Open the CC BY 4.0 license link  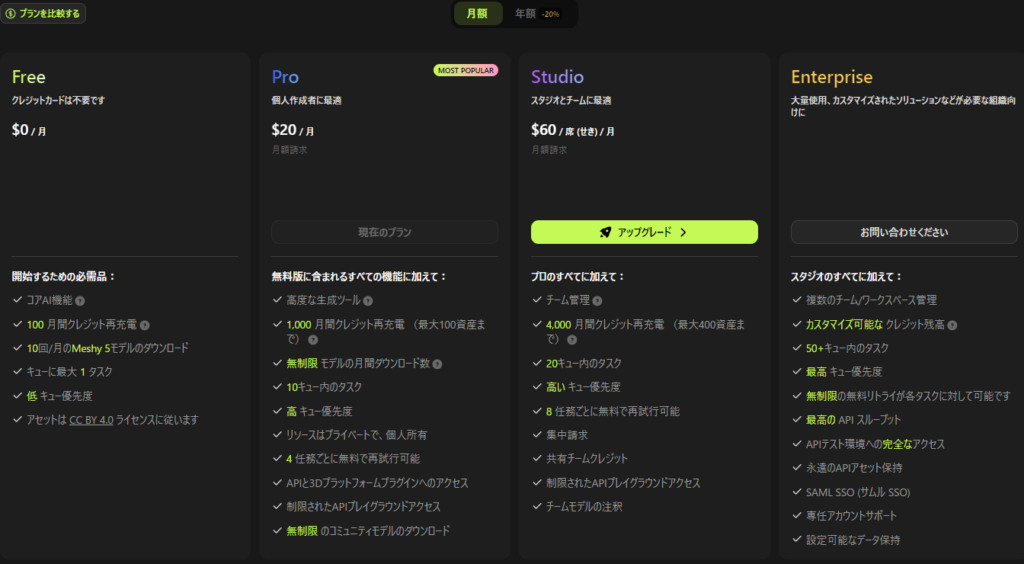click(91, 420)
